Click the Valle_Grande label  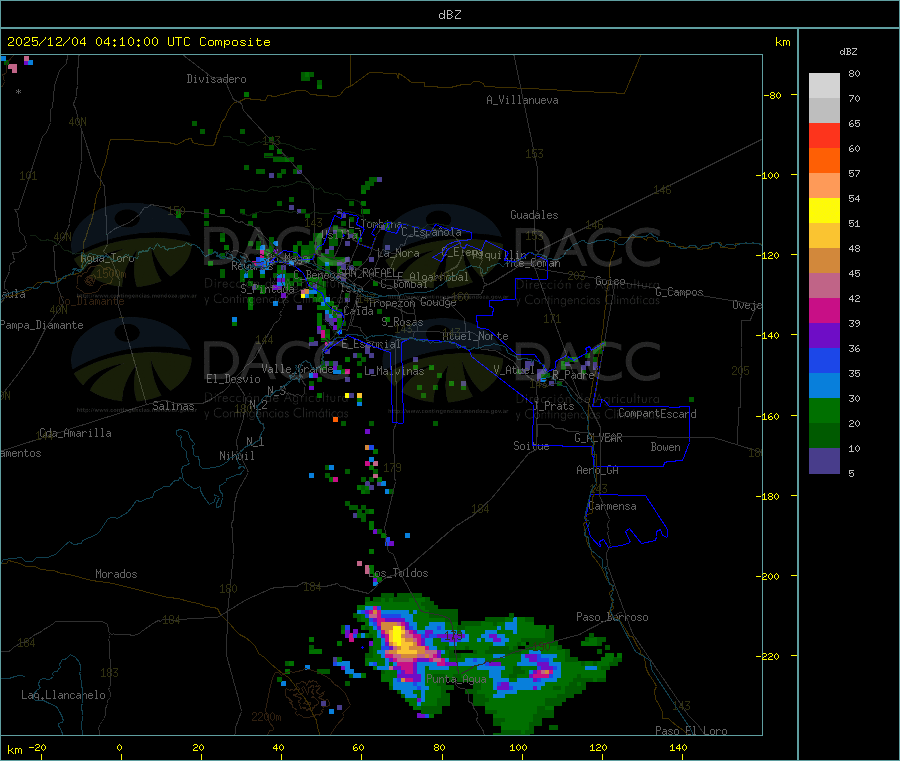point(297,368)
